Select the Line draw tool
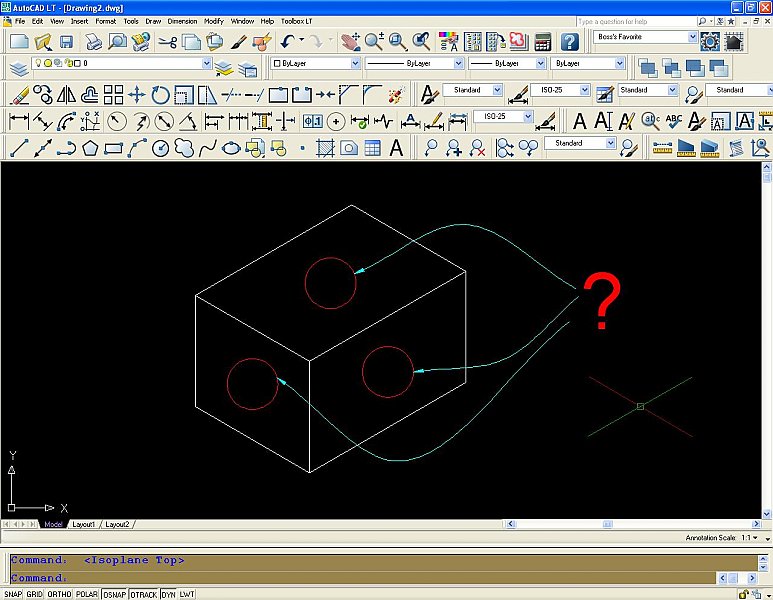This screenshot has height=600, width=773. (19, 147)
